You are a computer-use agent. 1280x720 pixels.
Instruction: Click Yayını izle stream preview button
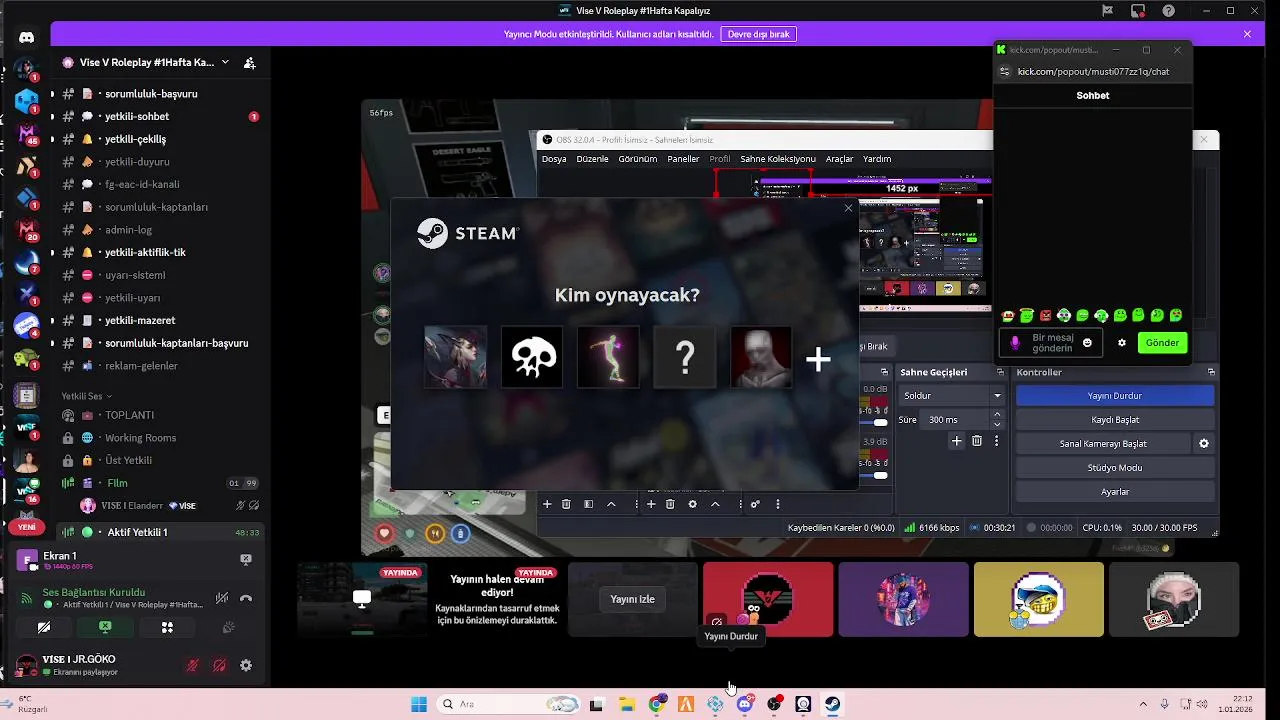[x=633, y=599]
